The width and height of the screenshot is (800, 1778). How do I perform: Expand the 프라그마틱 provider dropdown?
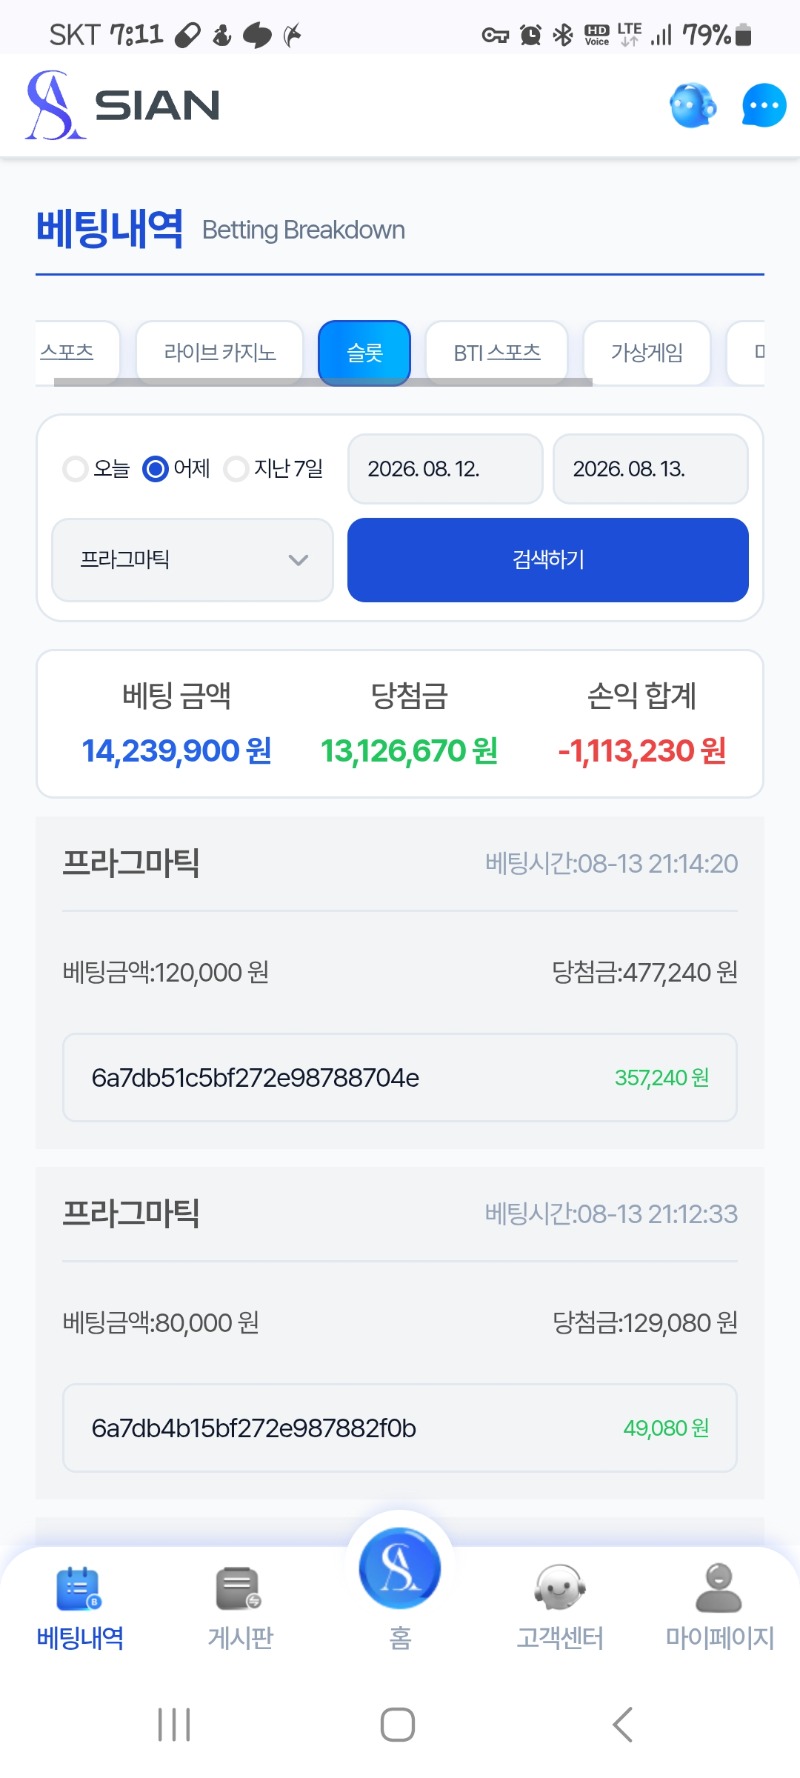tap(192, 560)
